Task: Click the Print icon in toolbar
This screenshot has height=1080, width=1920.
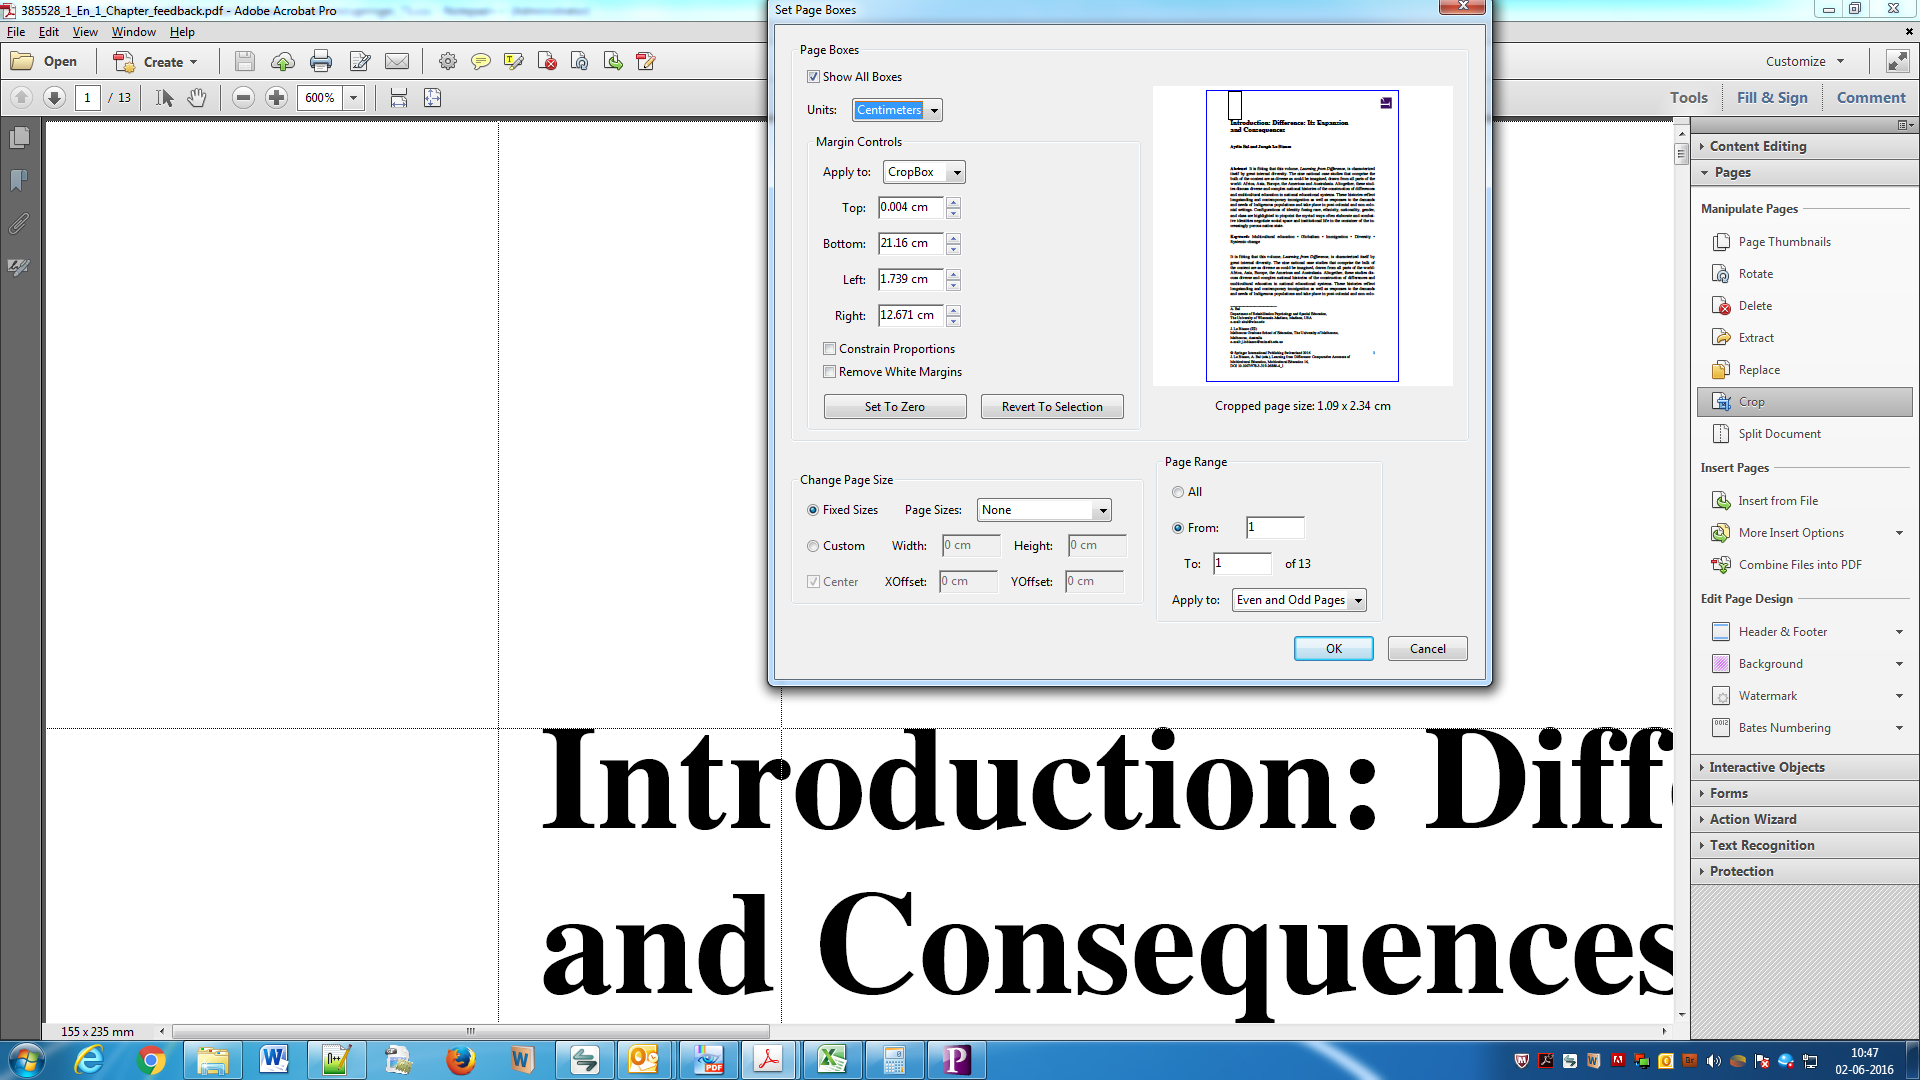Action: pyautogui.click(x=320, y=62)
